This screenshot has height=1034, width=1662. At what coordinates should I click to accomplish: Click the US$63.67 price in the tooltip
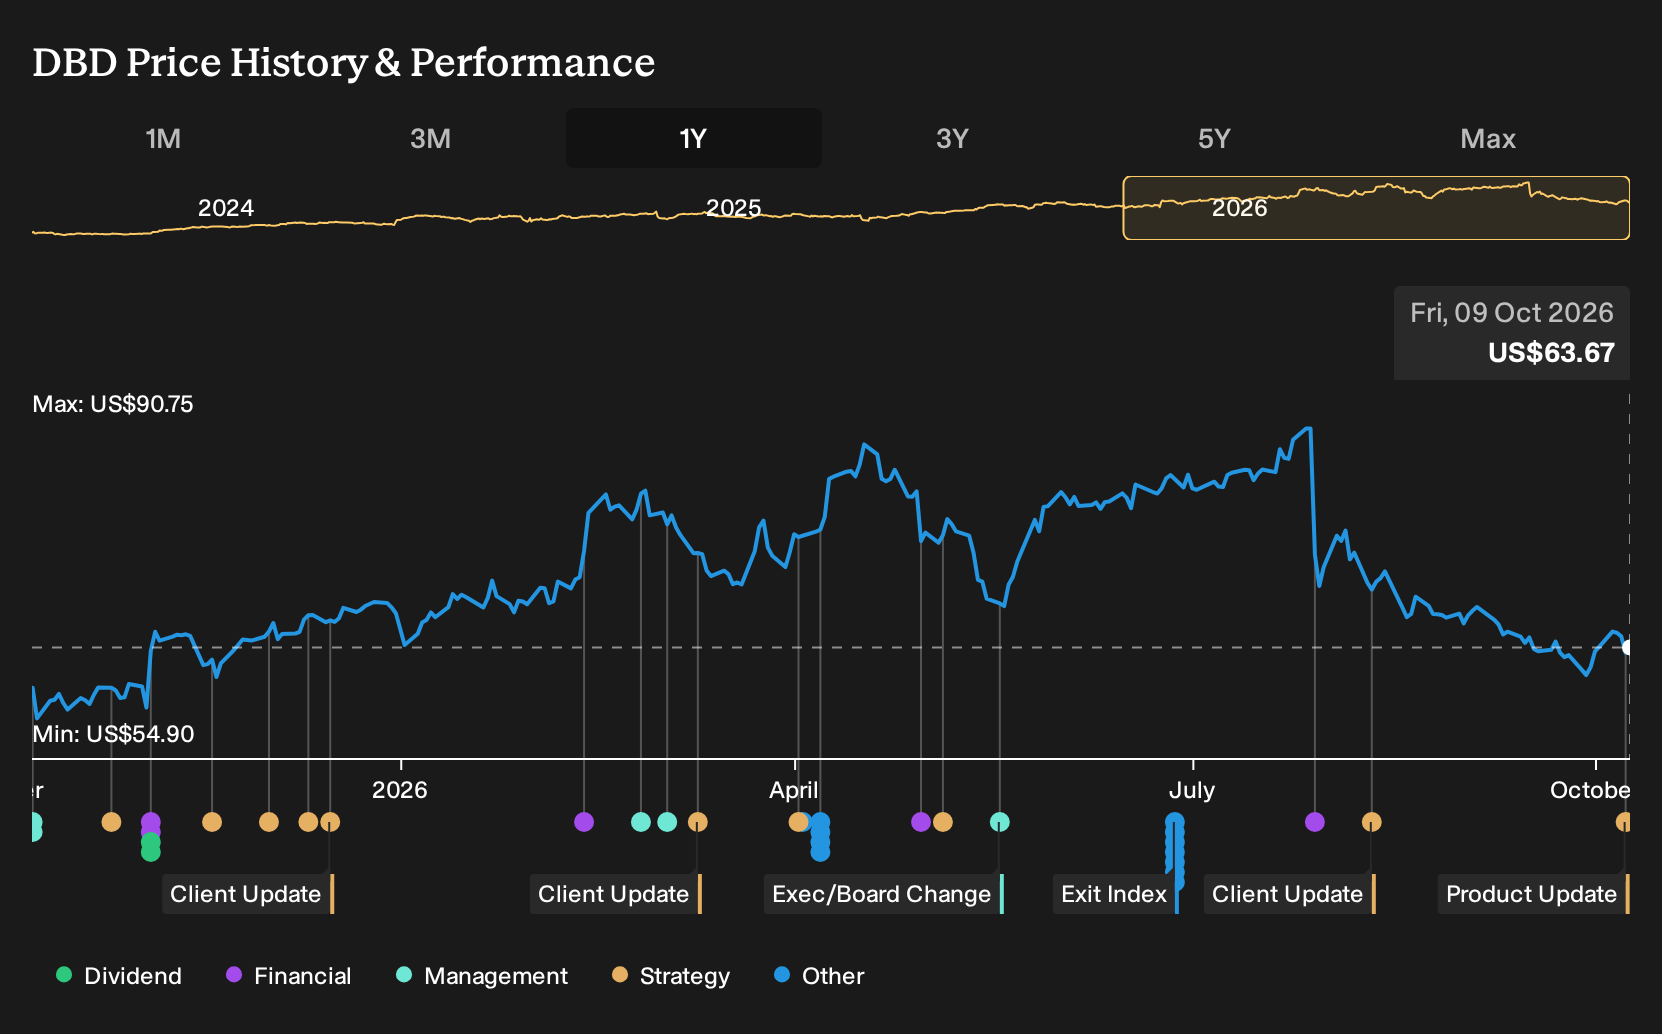[x=1551, y=353]
